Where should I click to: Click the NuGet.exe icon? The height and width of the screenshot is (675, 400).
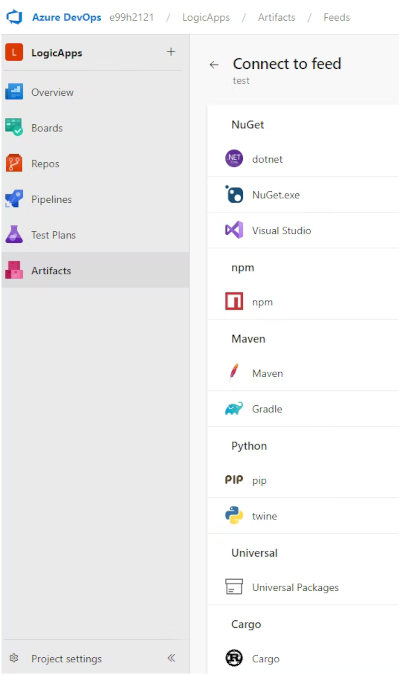[234, 194]
